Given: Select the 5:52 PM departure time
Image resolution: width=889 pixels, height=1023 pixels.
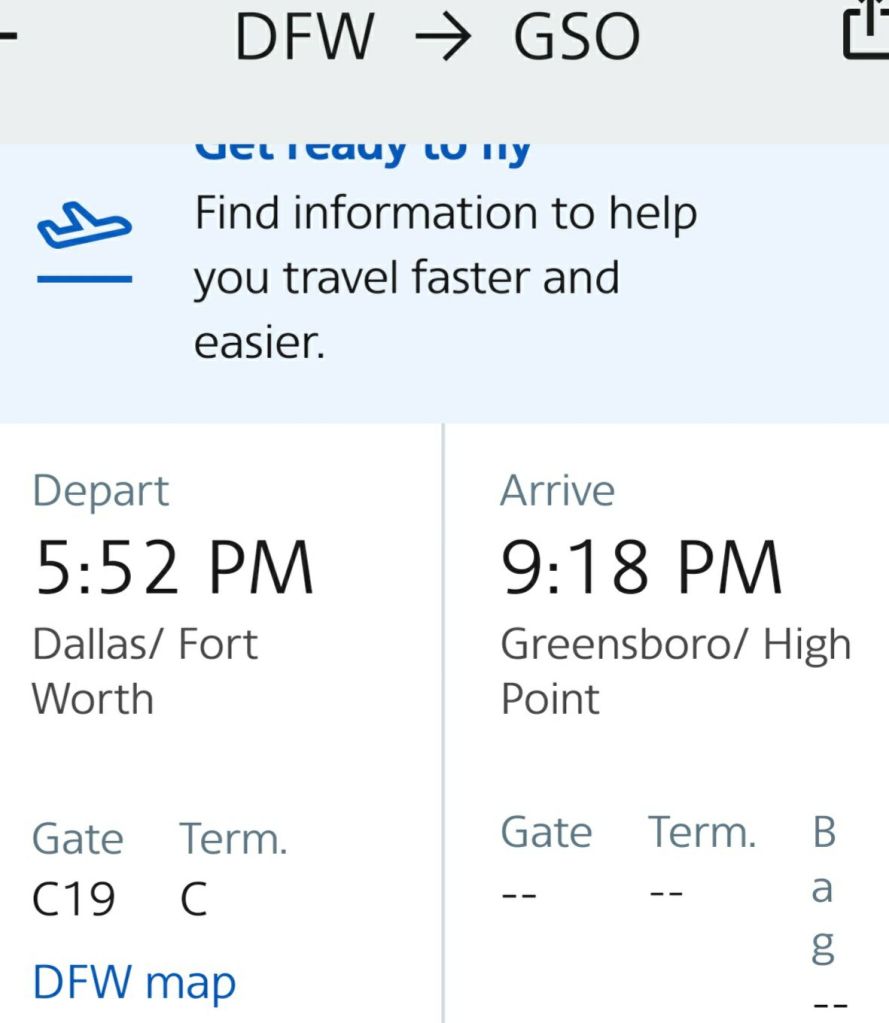Looking at the screenshot, I should click(174, 567).
